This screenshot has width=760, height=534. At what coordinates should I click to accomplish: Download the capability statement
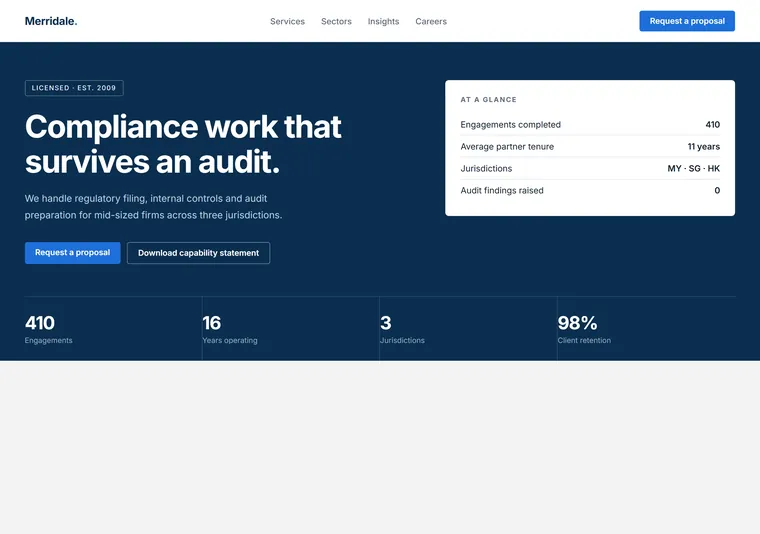coord(198,253)
